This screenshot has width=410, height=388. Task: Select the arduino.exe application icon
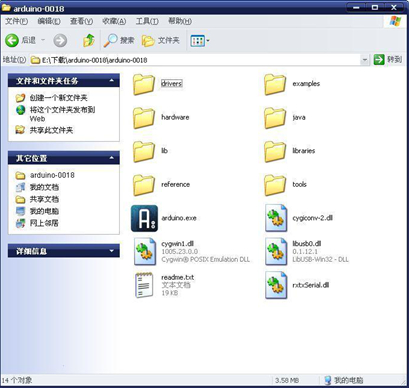click(144, 218)
